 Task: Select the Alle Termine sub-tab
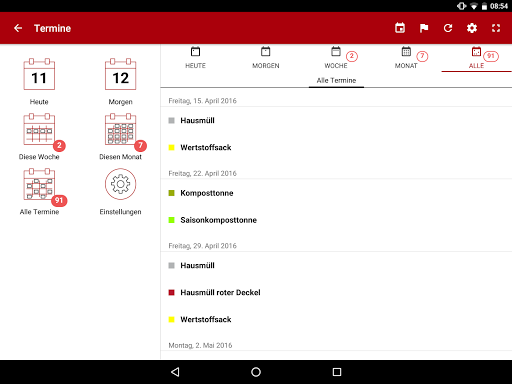(x=336, y=80)
